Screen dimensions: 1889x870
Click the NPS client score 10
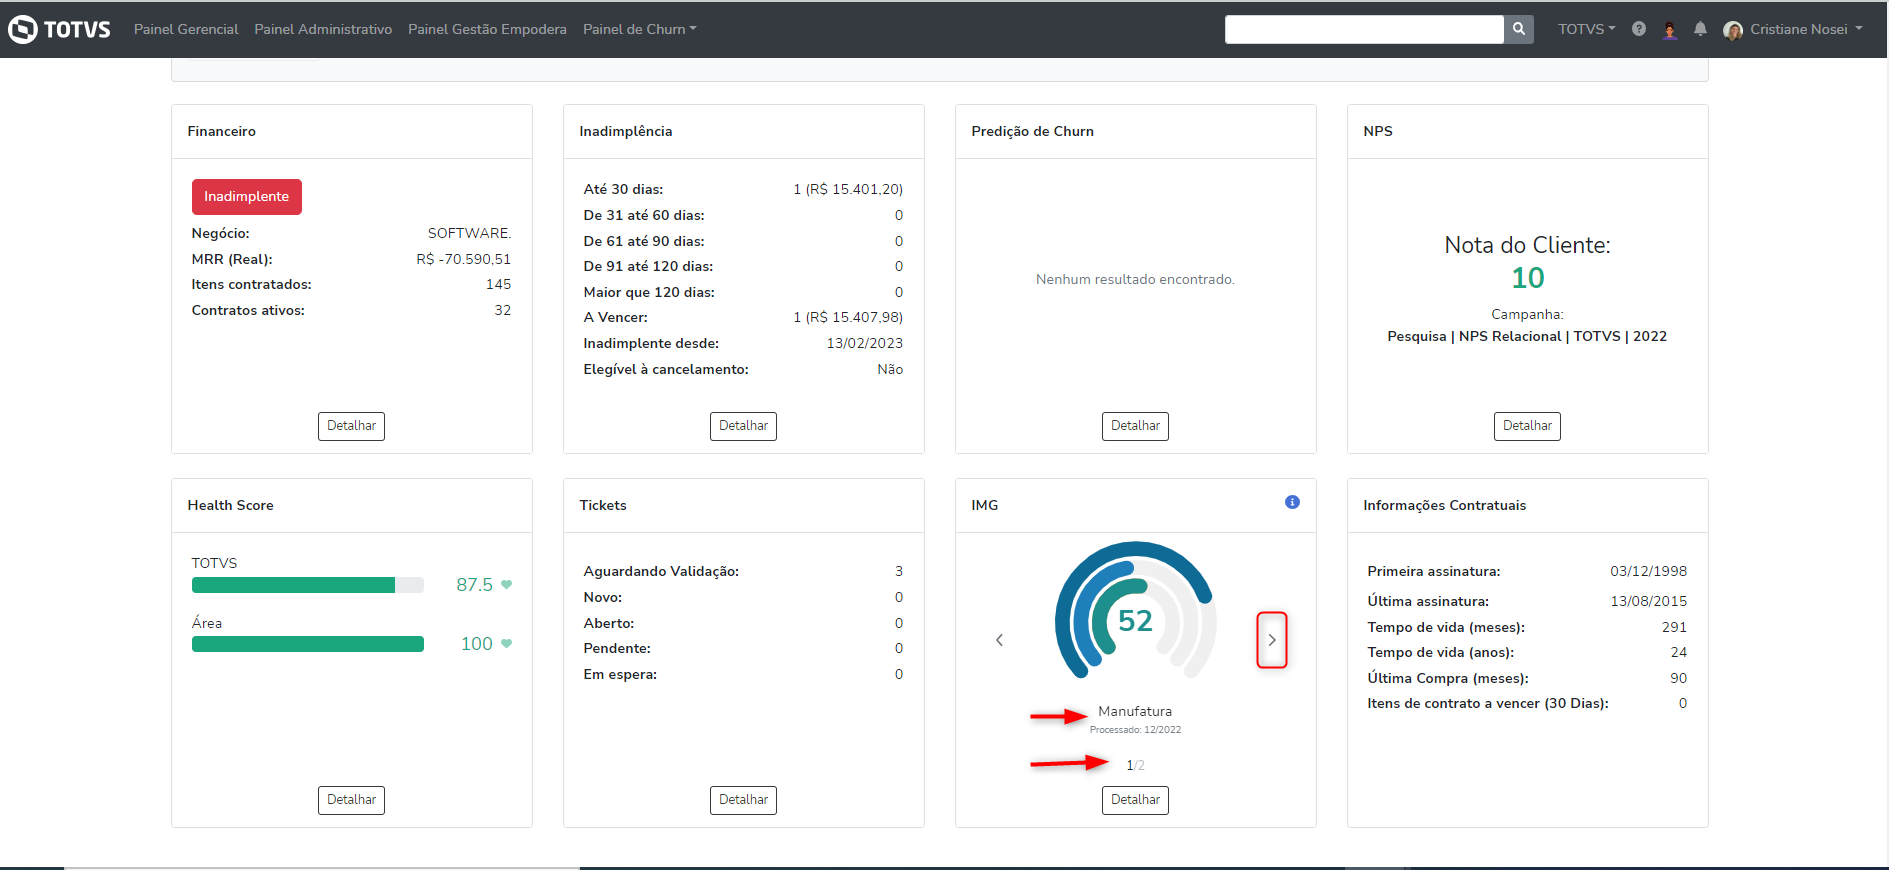(x=1528, y=278)
